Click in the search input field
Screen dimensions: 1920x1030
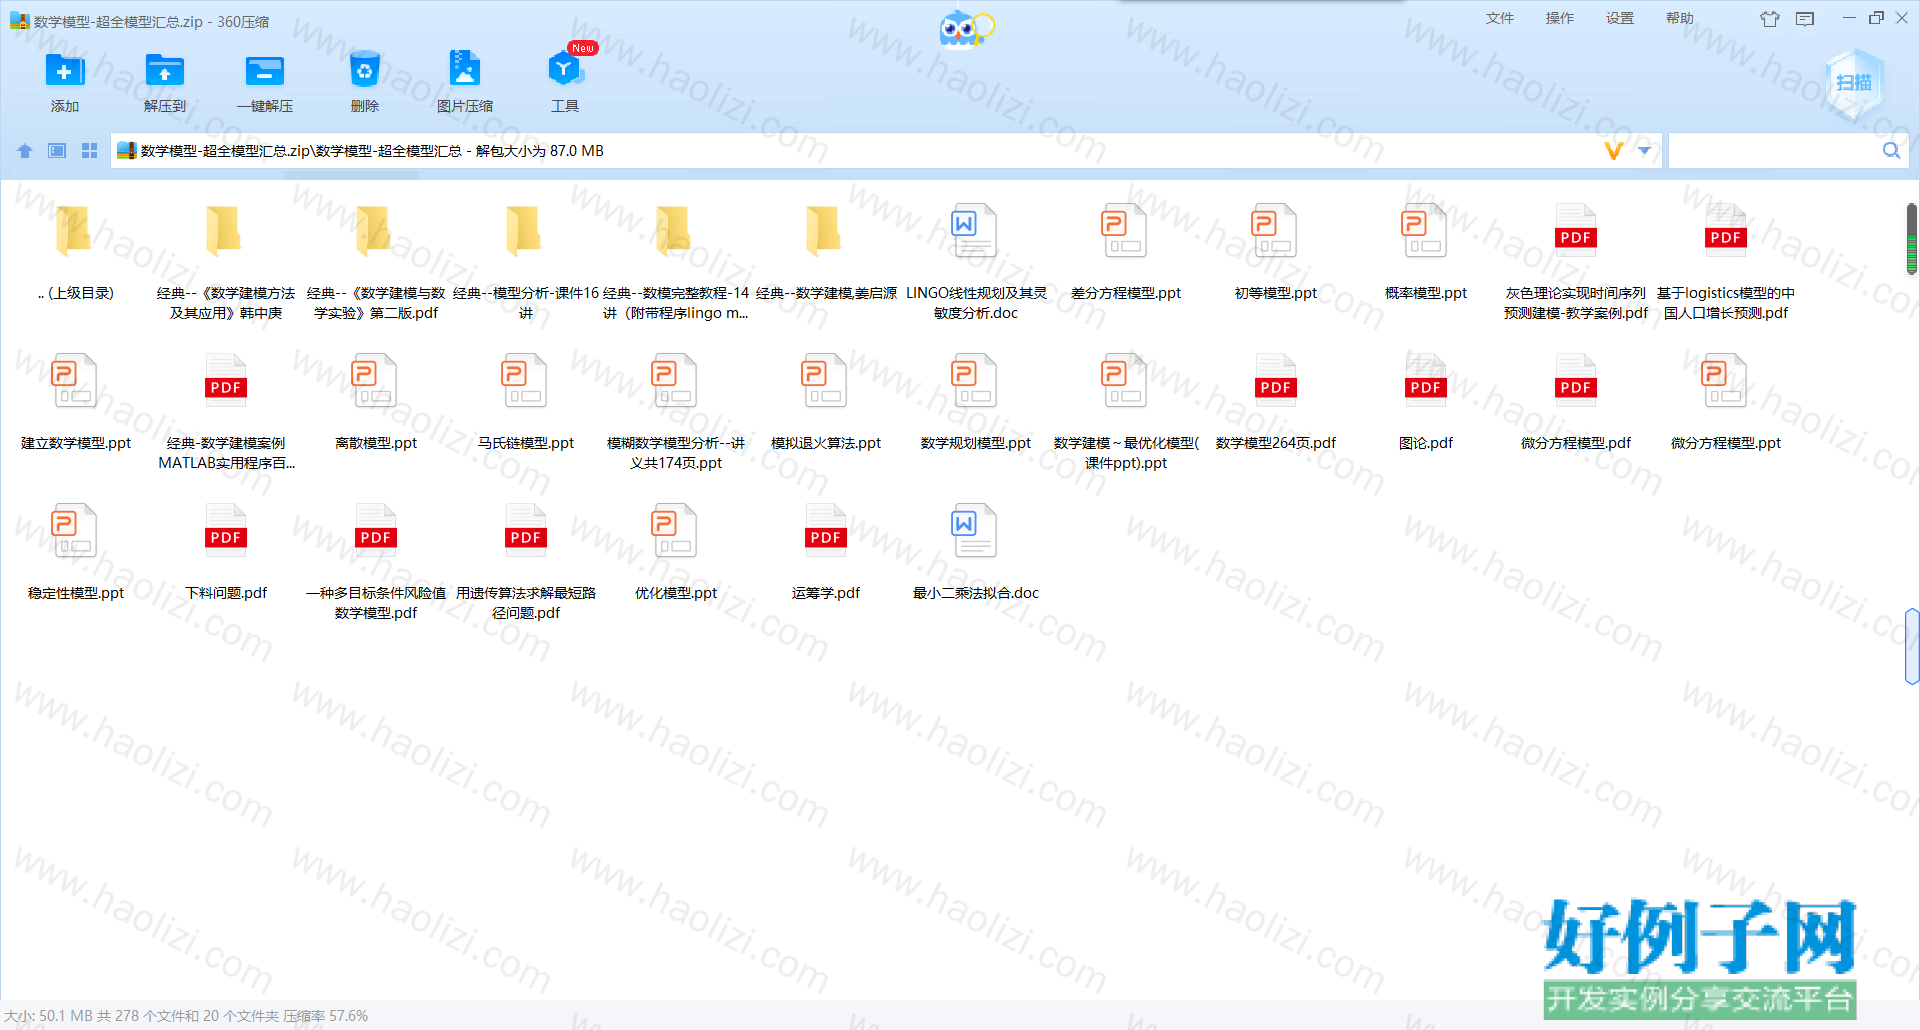click(1774, 151)
